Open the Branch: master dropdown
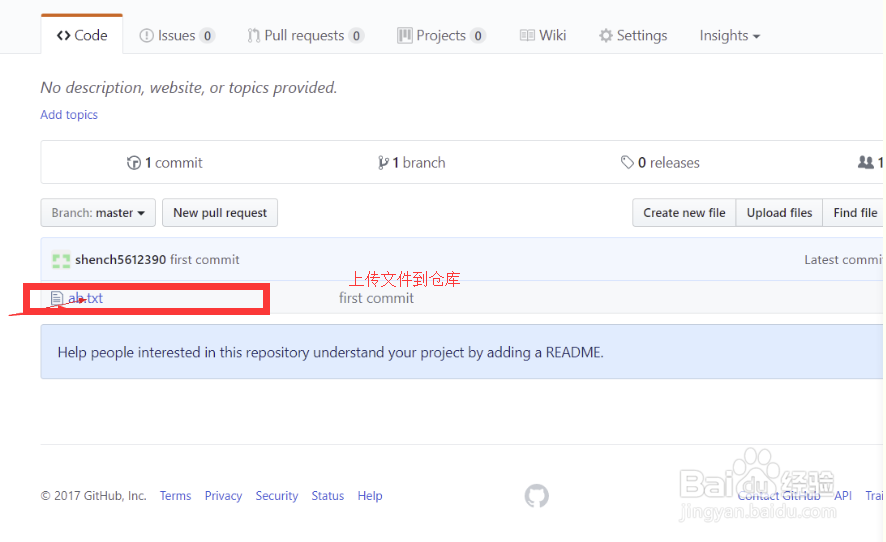Screen dimensions: 886x542 point(98,213)
